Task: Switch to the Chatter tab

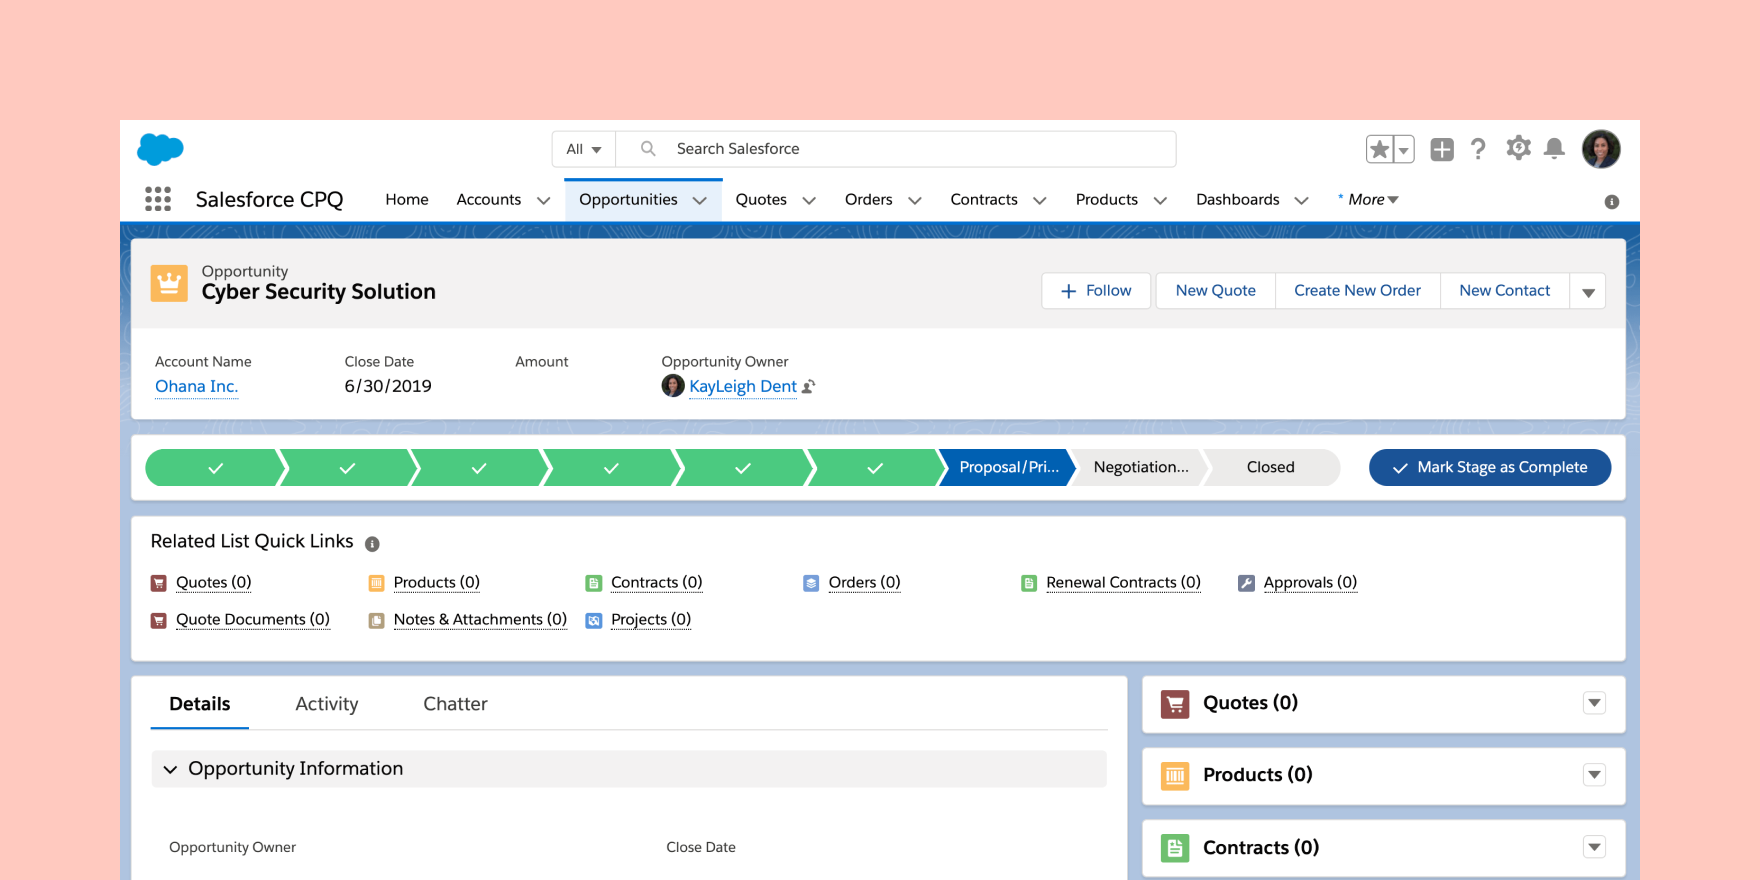Action: click(455, 704)
